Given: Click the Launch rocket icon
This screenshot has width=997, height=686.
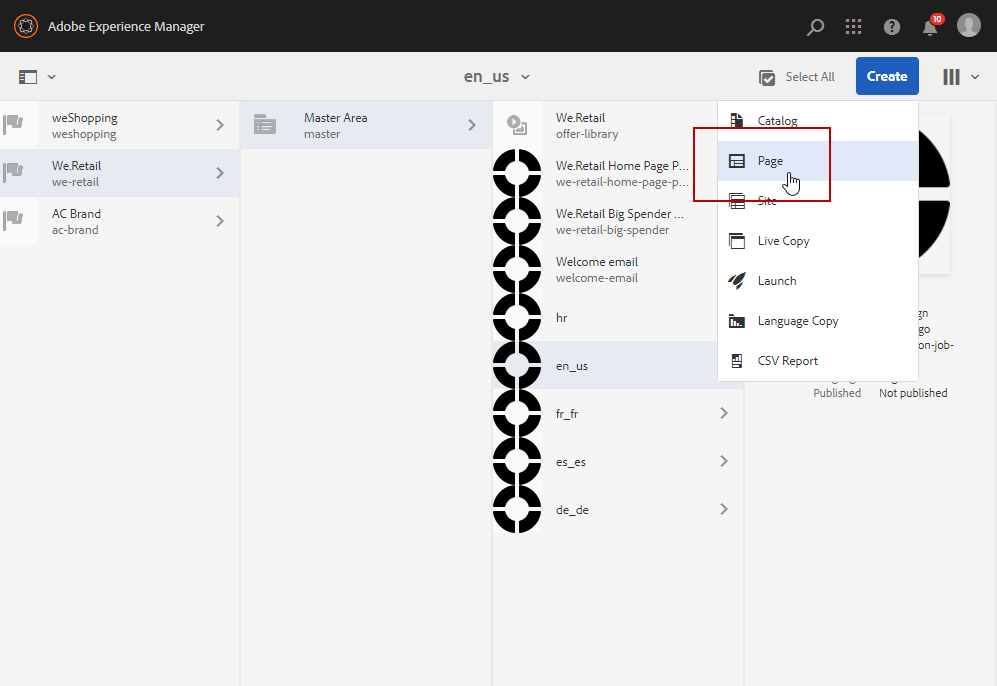Looking at the screenshot, I should click(737, 280).
